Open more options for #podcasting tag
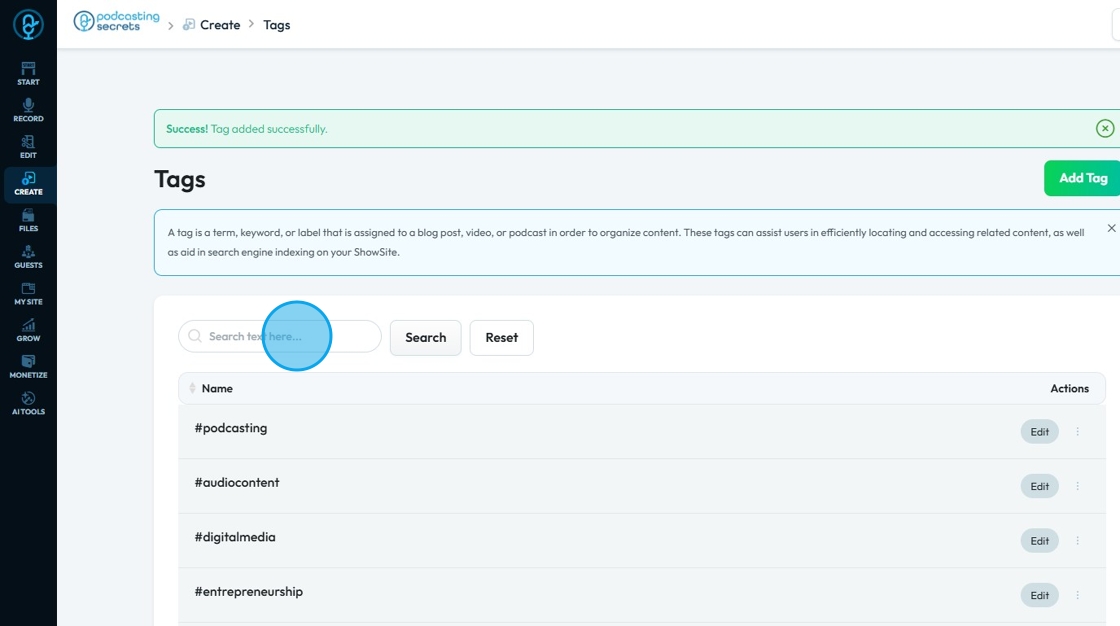The image size is (1120, 626). [x=1077, y=432]
